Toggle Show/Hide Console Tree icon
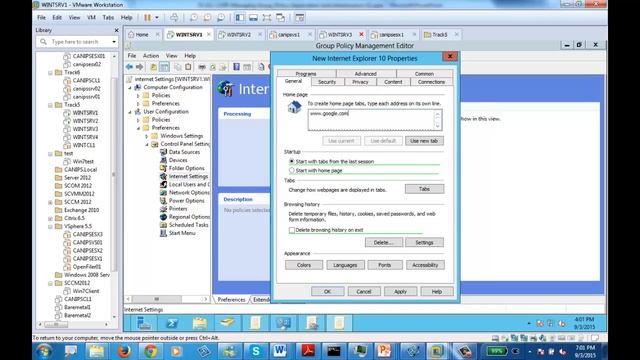640x360 pixels. 164,67
